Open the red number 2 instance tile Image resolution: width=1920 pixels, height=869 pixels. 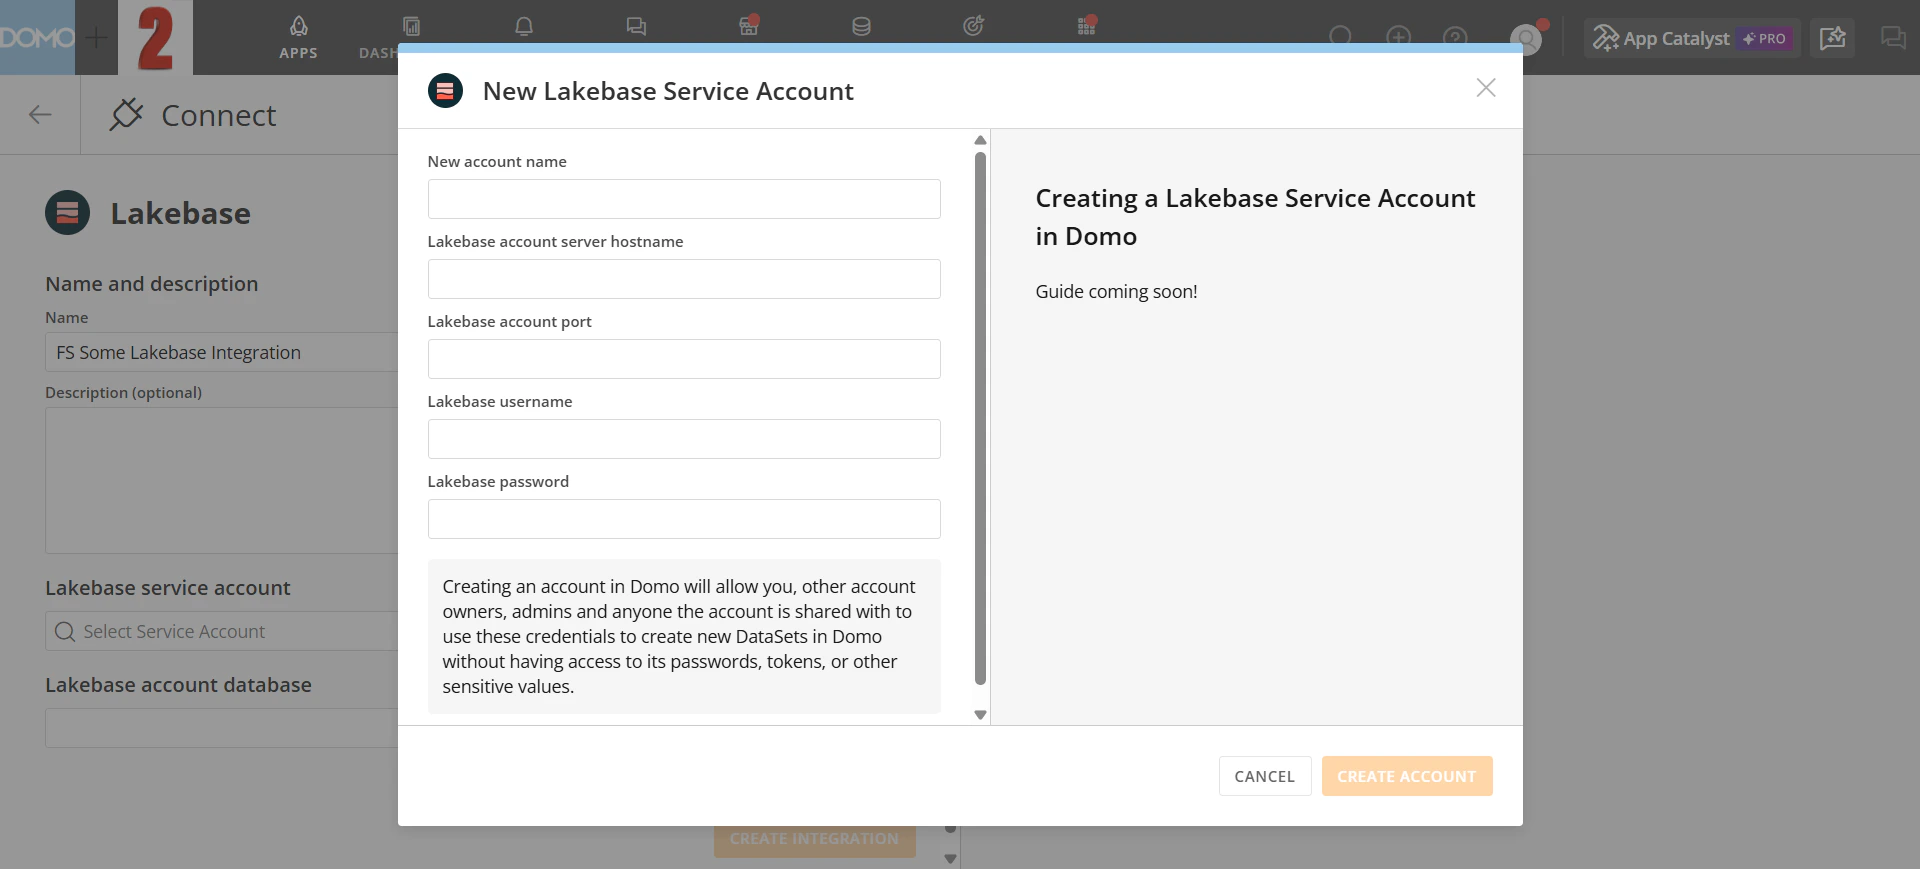pyautogui.click(x=155, y=38)
